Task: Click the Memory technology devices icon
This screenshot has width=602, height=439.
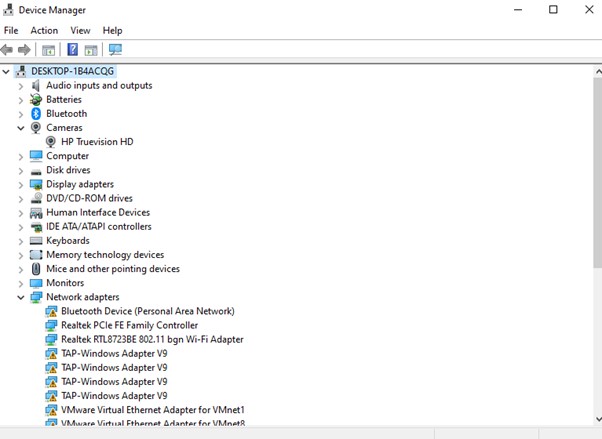Action: click(36, 255)
